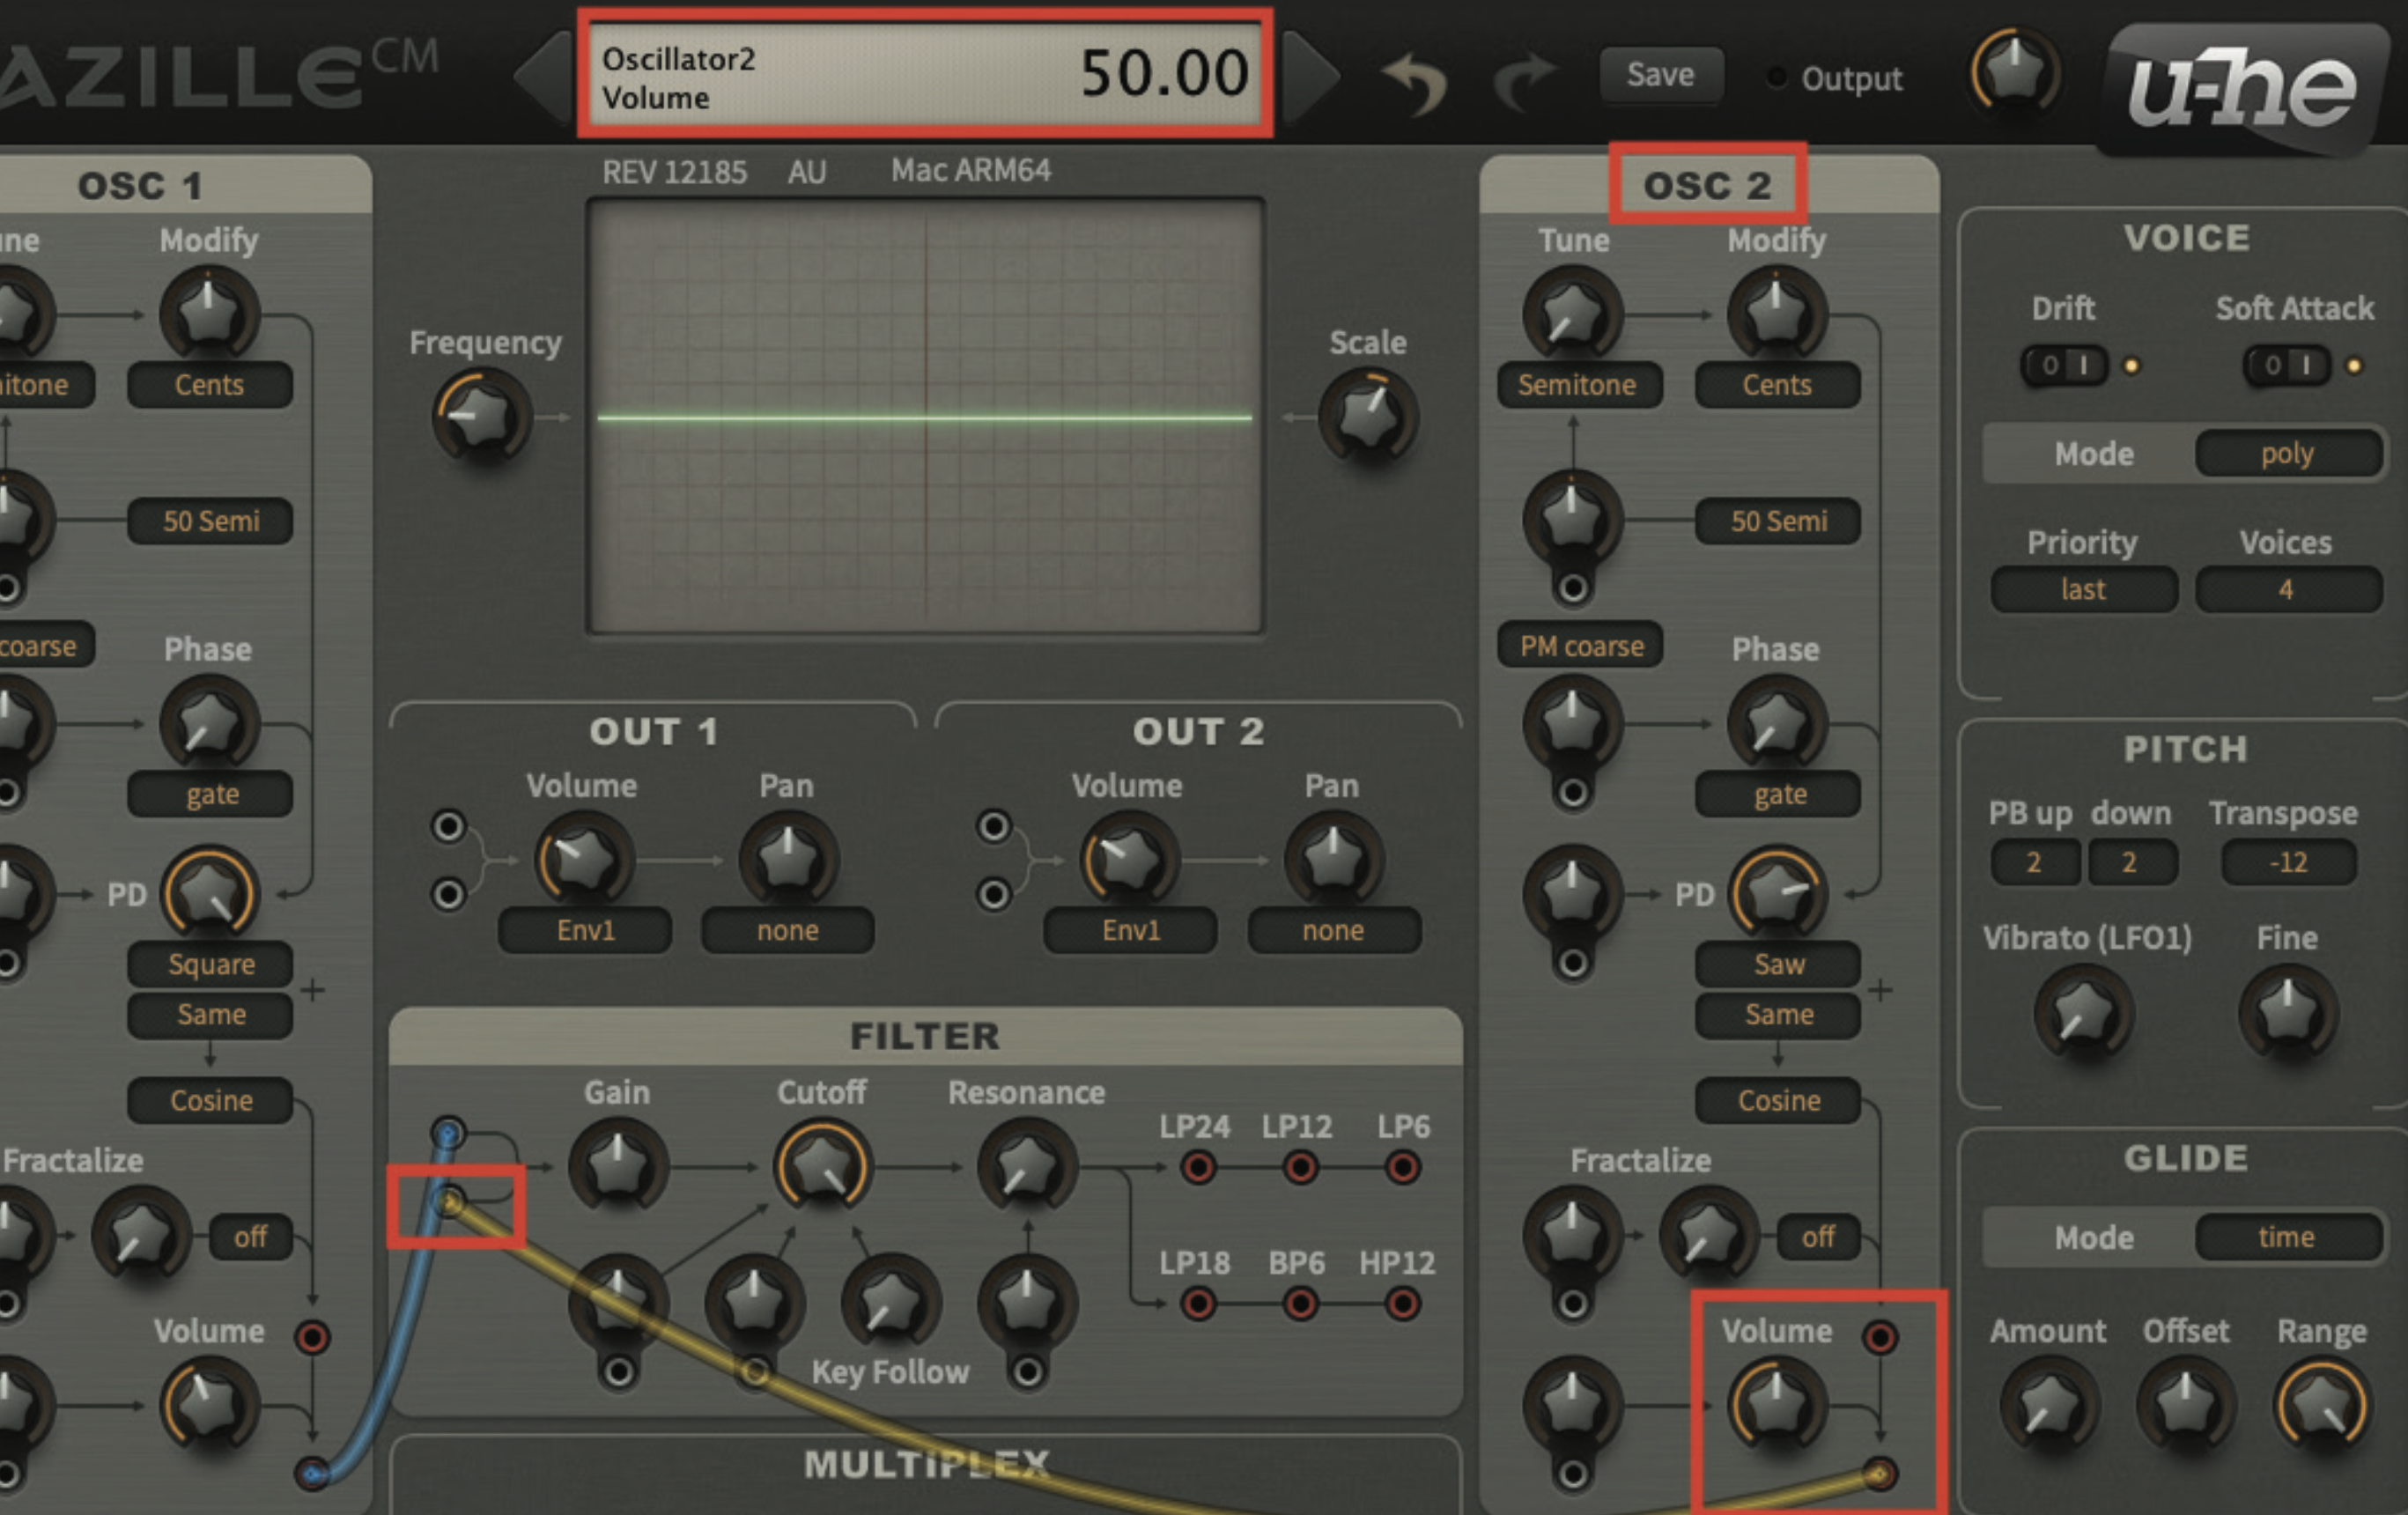2408x1515 pixels.
Task: Adjust the filter Resonance knob
Action: point(1027,1166)
